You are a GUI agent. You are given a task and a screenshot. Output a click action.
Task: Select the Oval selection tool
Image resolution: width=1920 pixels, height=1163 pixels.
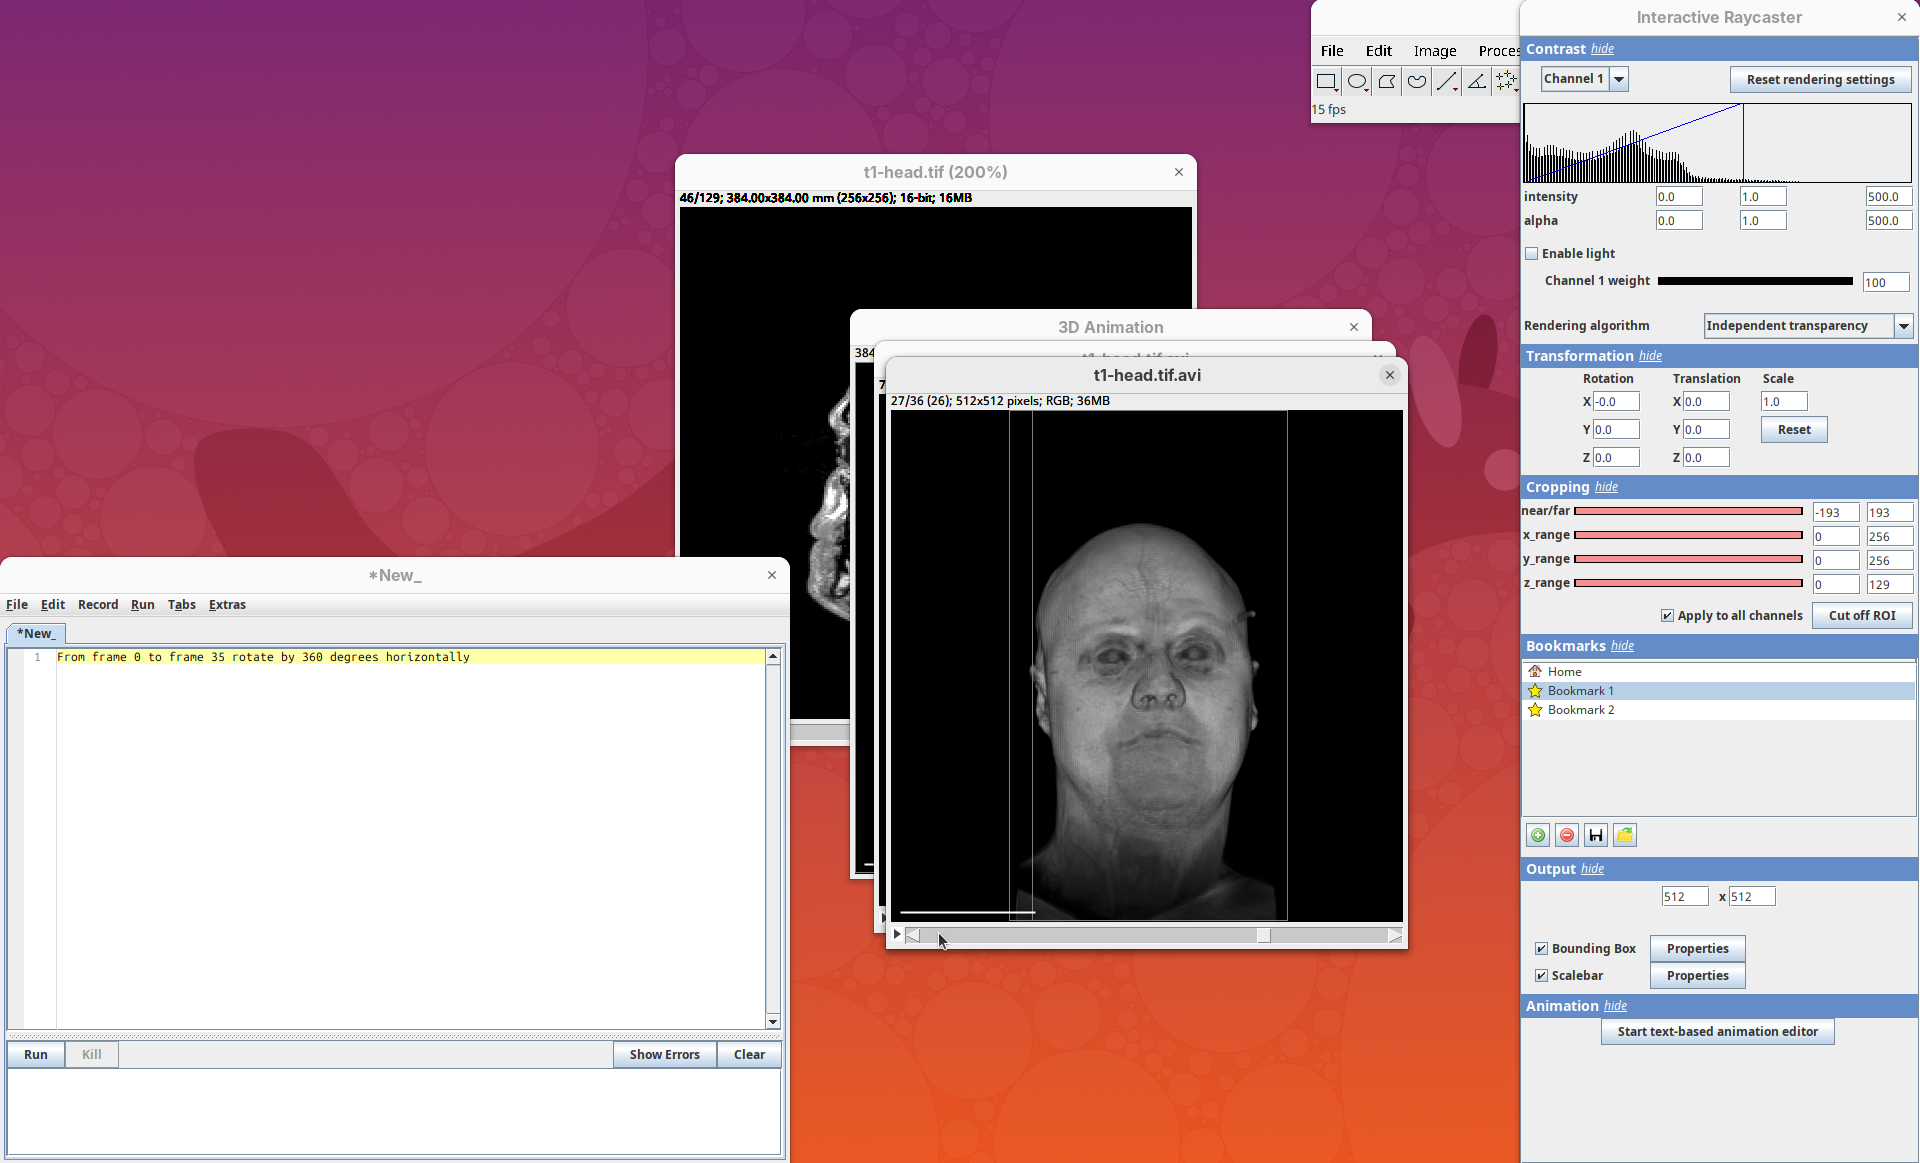pyautogui.click(x=1357, y=82)
